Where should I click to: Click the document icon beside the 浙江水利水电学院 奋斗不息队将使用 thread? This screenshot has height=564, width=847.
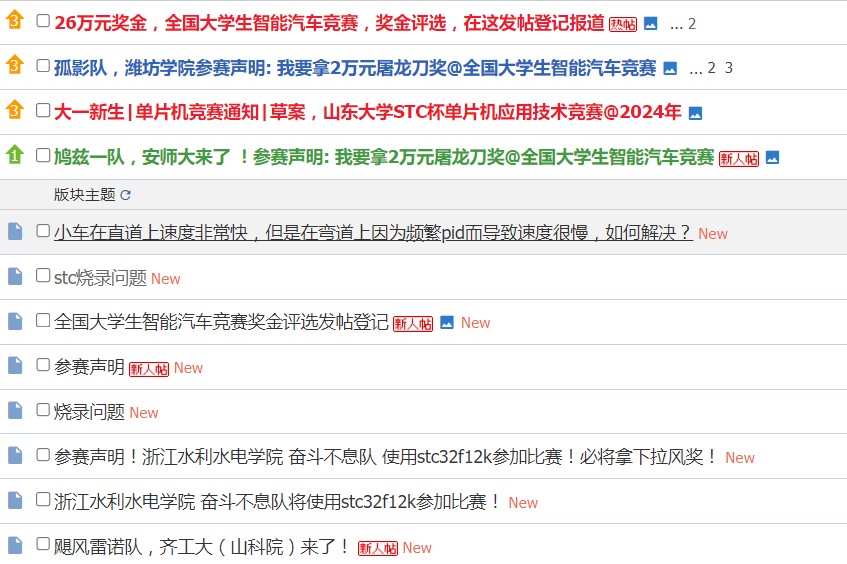[15, 500]
